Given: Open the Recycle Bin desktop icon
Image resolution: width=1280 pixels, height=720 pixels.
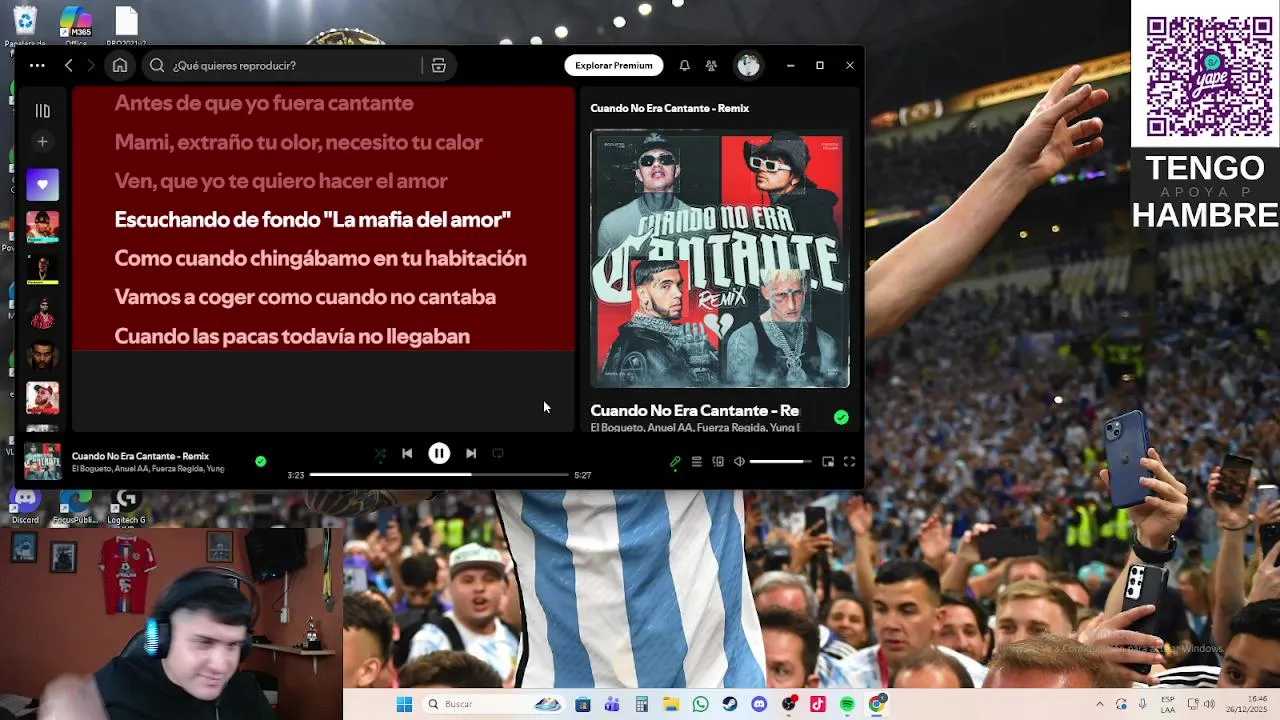Looking at the screenshot, I should pyautogui.click(x=25, y=25).
